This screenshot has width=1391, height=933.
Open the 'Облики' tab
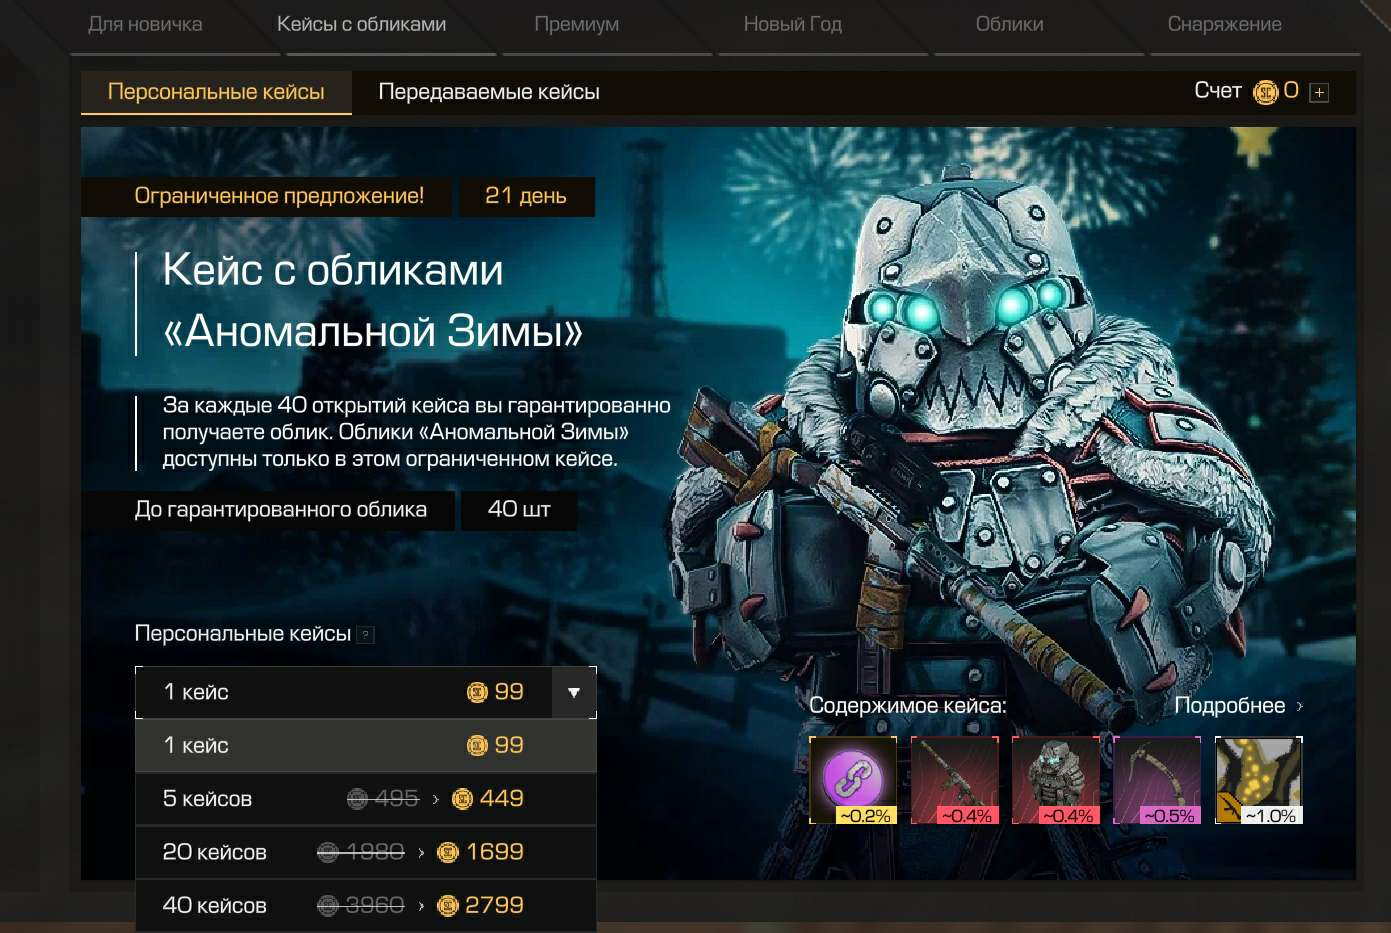(1009, 24)
